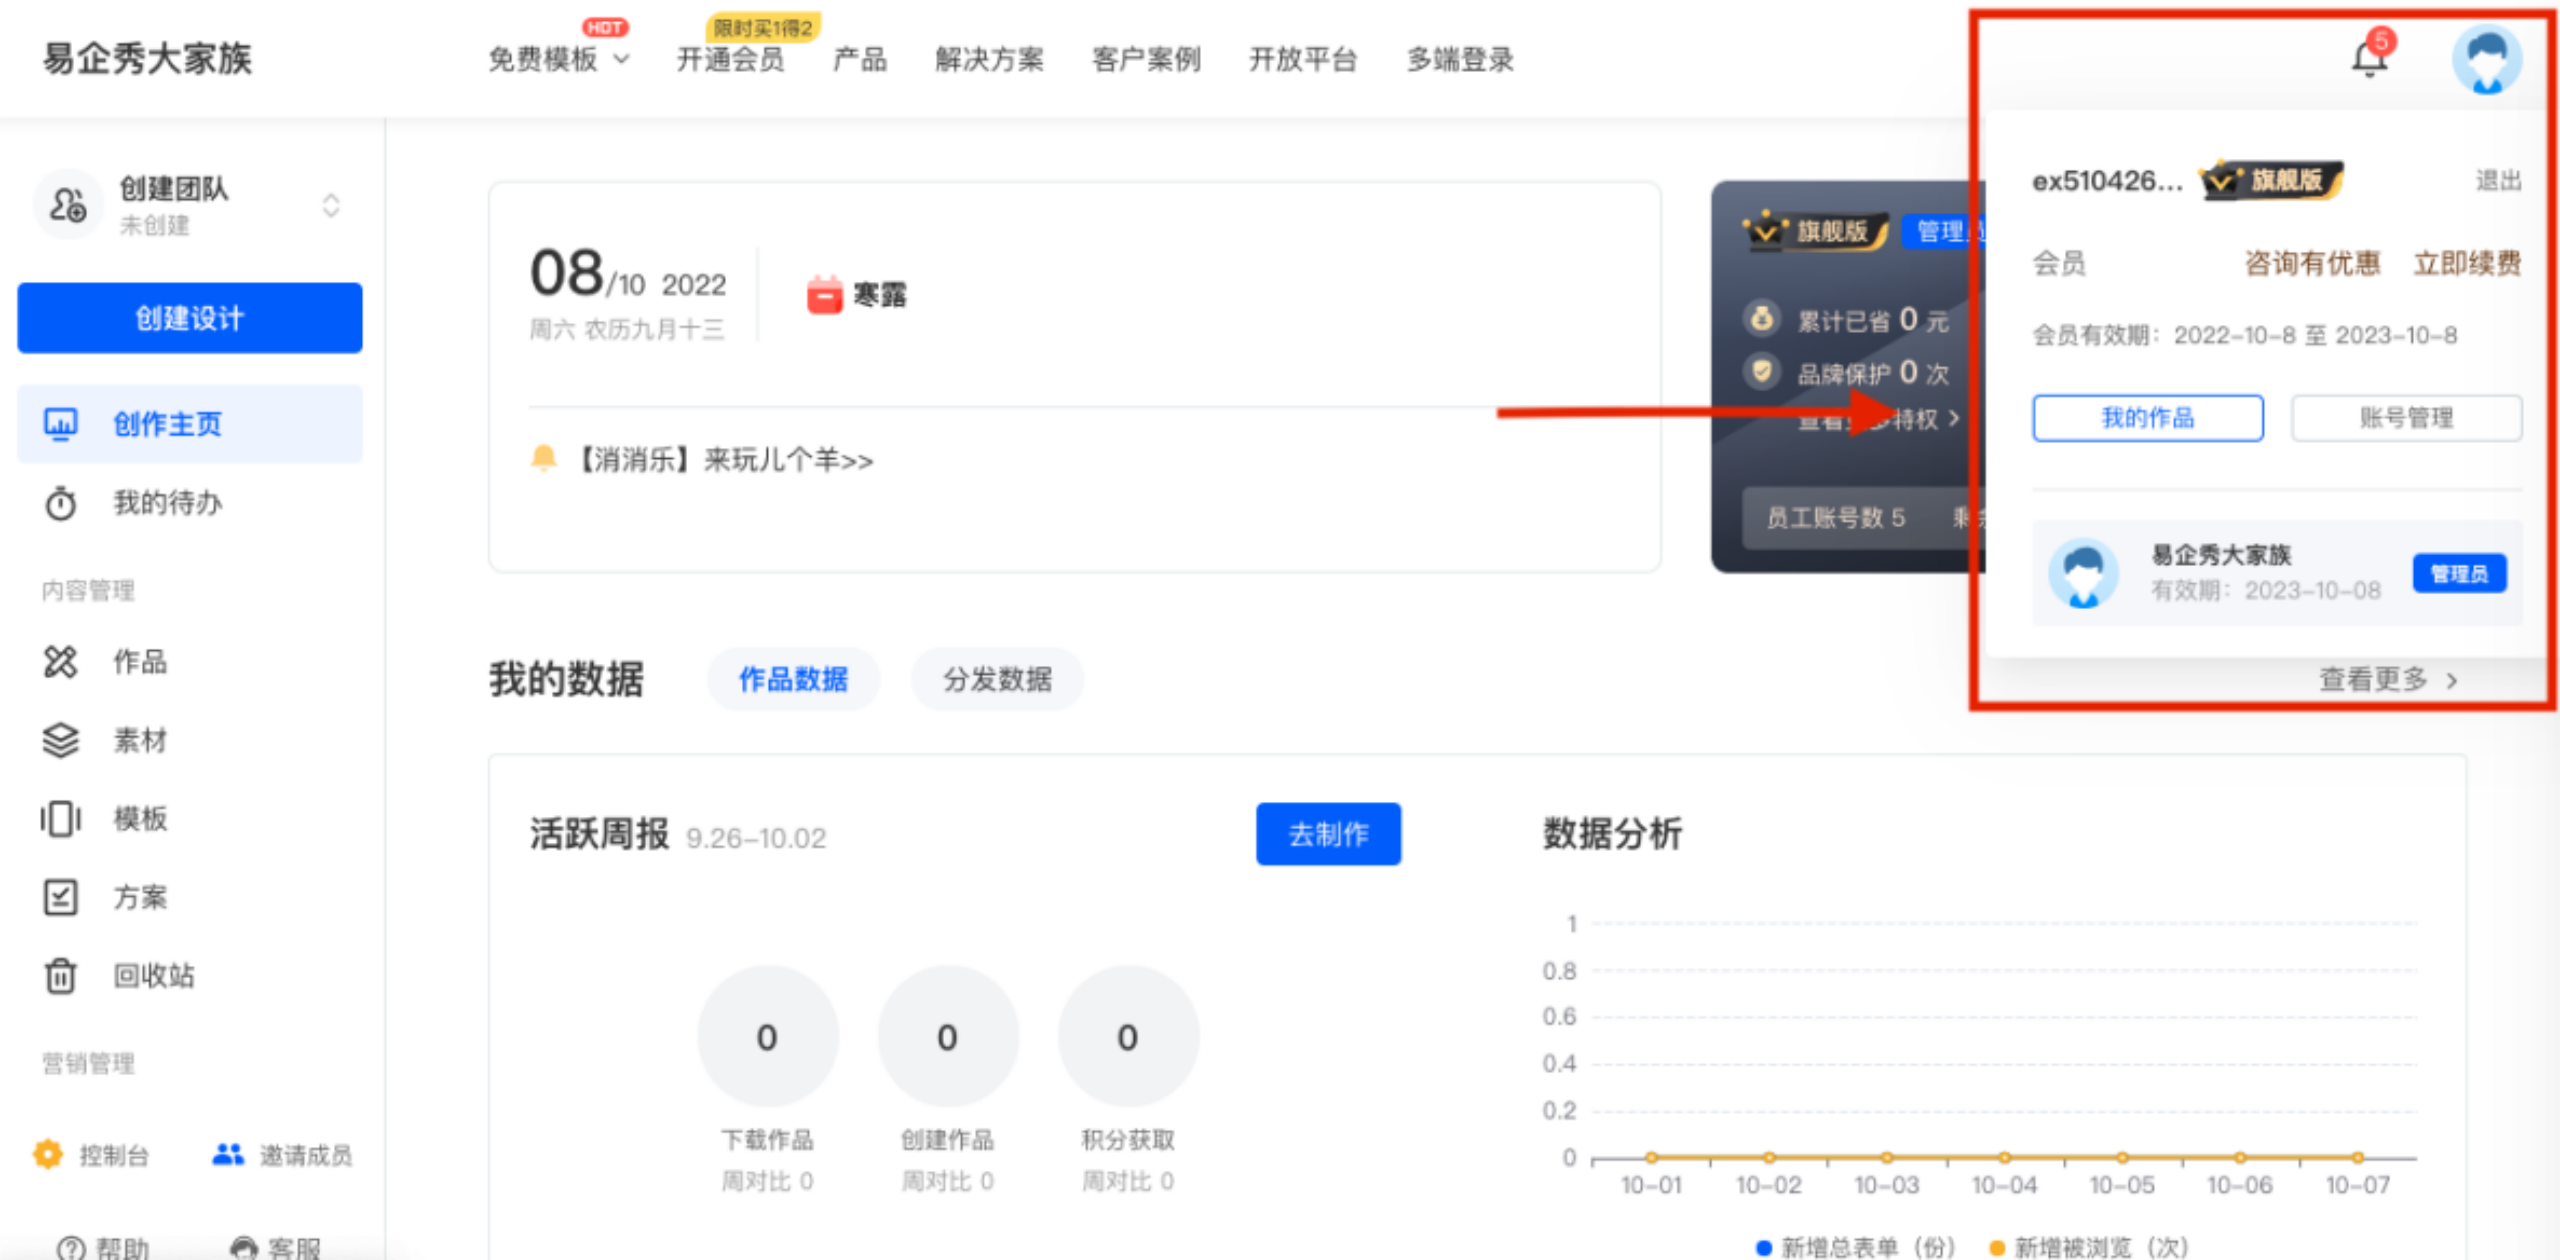Open the 开放平台 menu item
This screenshot has height=1260, width=2560.
coord(1303,59)
